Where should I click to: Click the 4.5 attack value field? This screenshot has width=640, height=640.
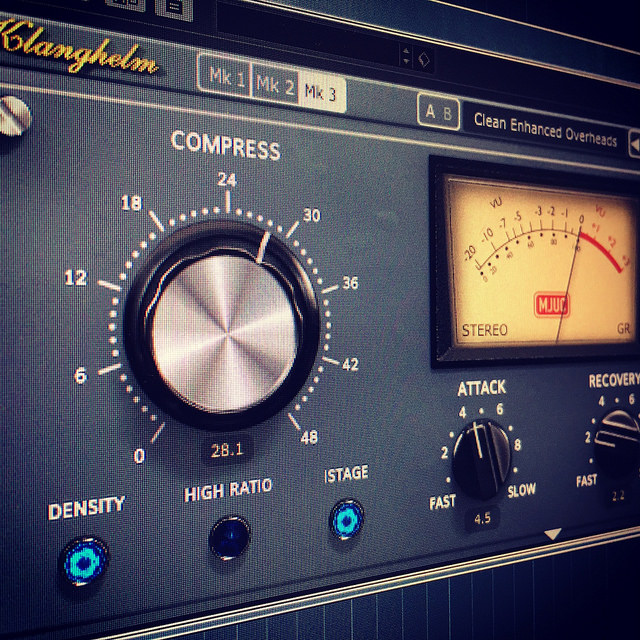[x=482, y=519]
